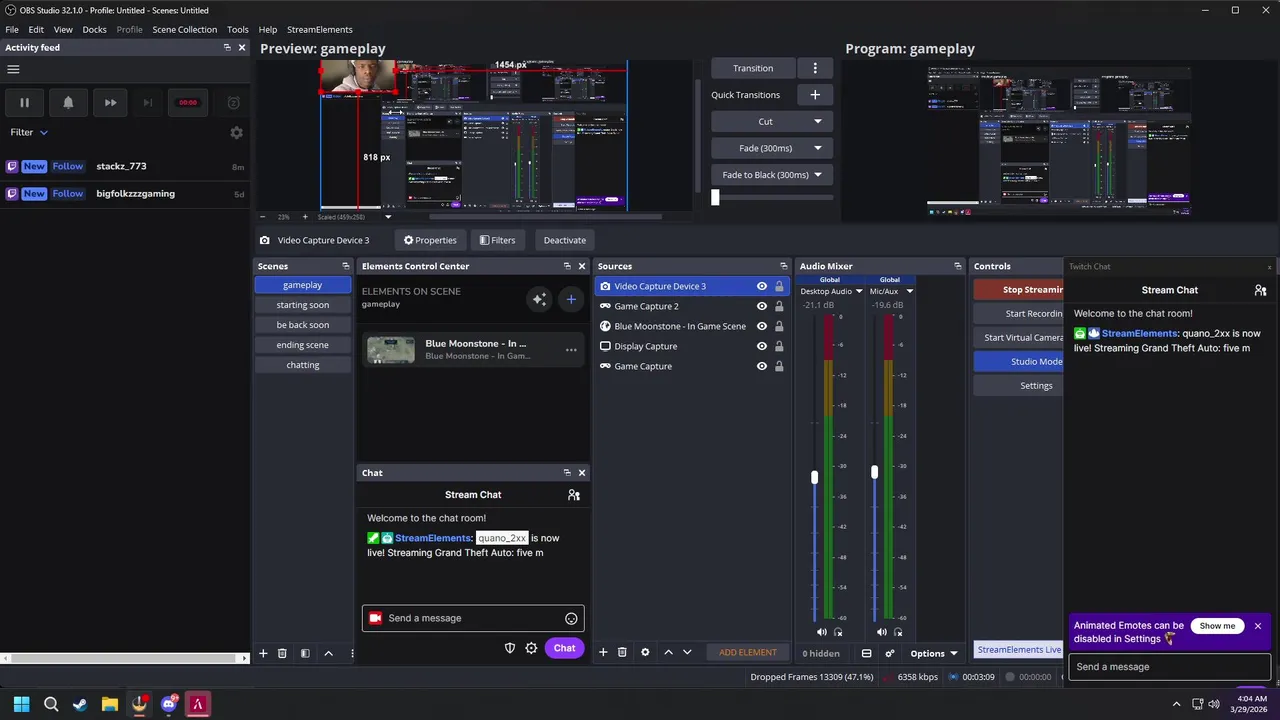This screenshot has width=1280, height=720.
Task: Add an element with the blue plus icon
Action: [571, 299]
